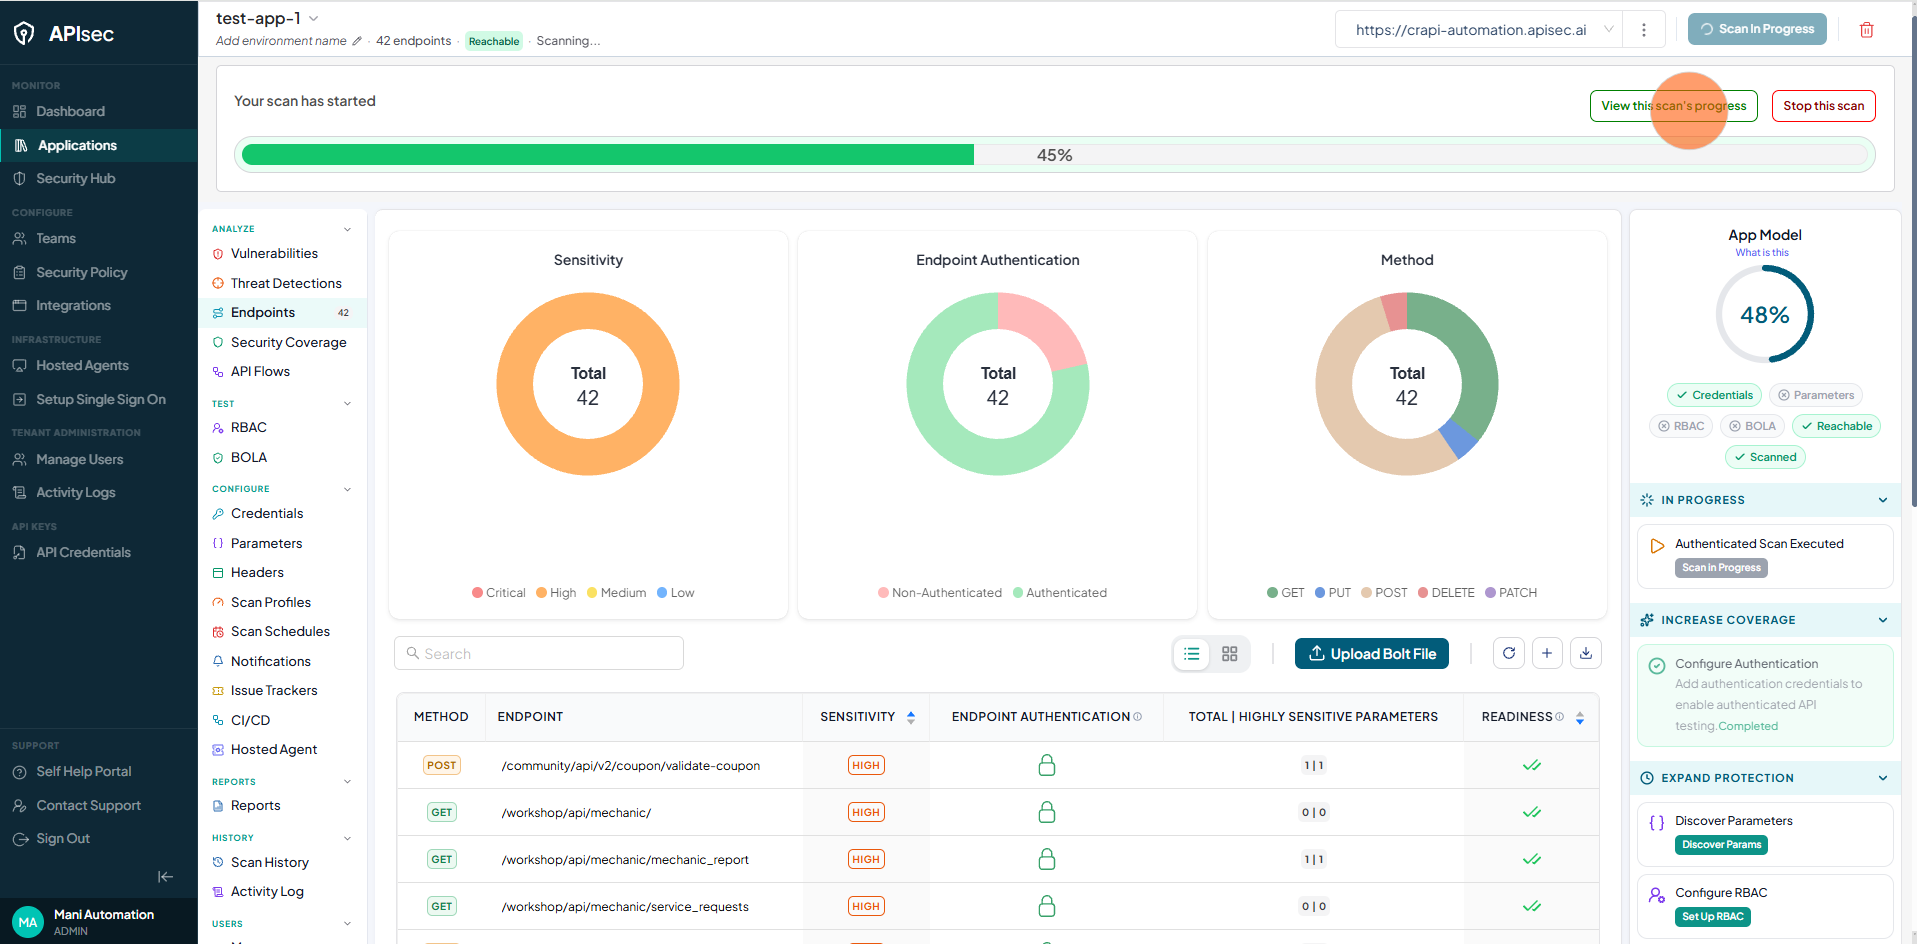Click the 45% scan progress bar
Image resolution: width=1917 pixels, height=944 pixels.
click(x=1054, y=155)
